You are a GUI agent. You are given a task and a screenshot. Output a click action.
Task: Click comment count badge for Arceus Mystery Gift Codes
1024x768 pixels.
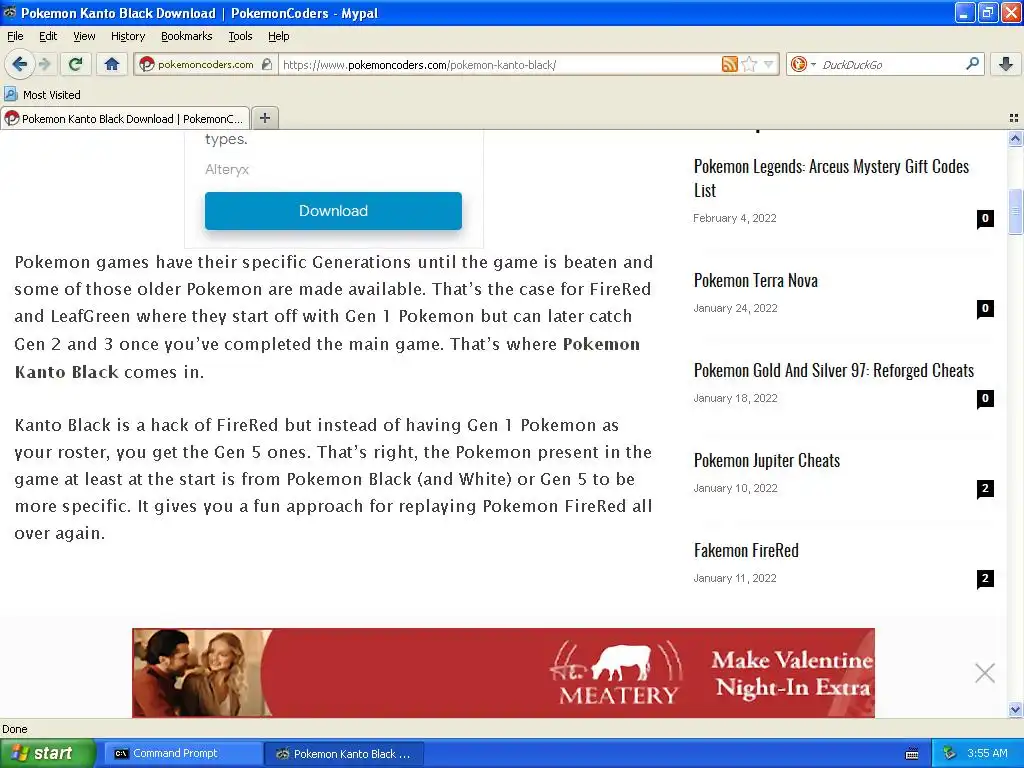985,218
